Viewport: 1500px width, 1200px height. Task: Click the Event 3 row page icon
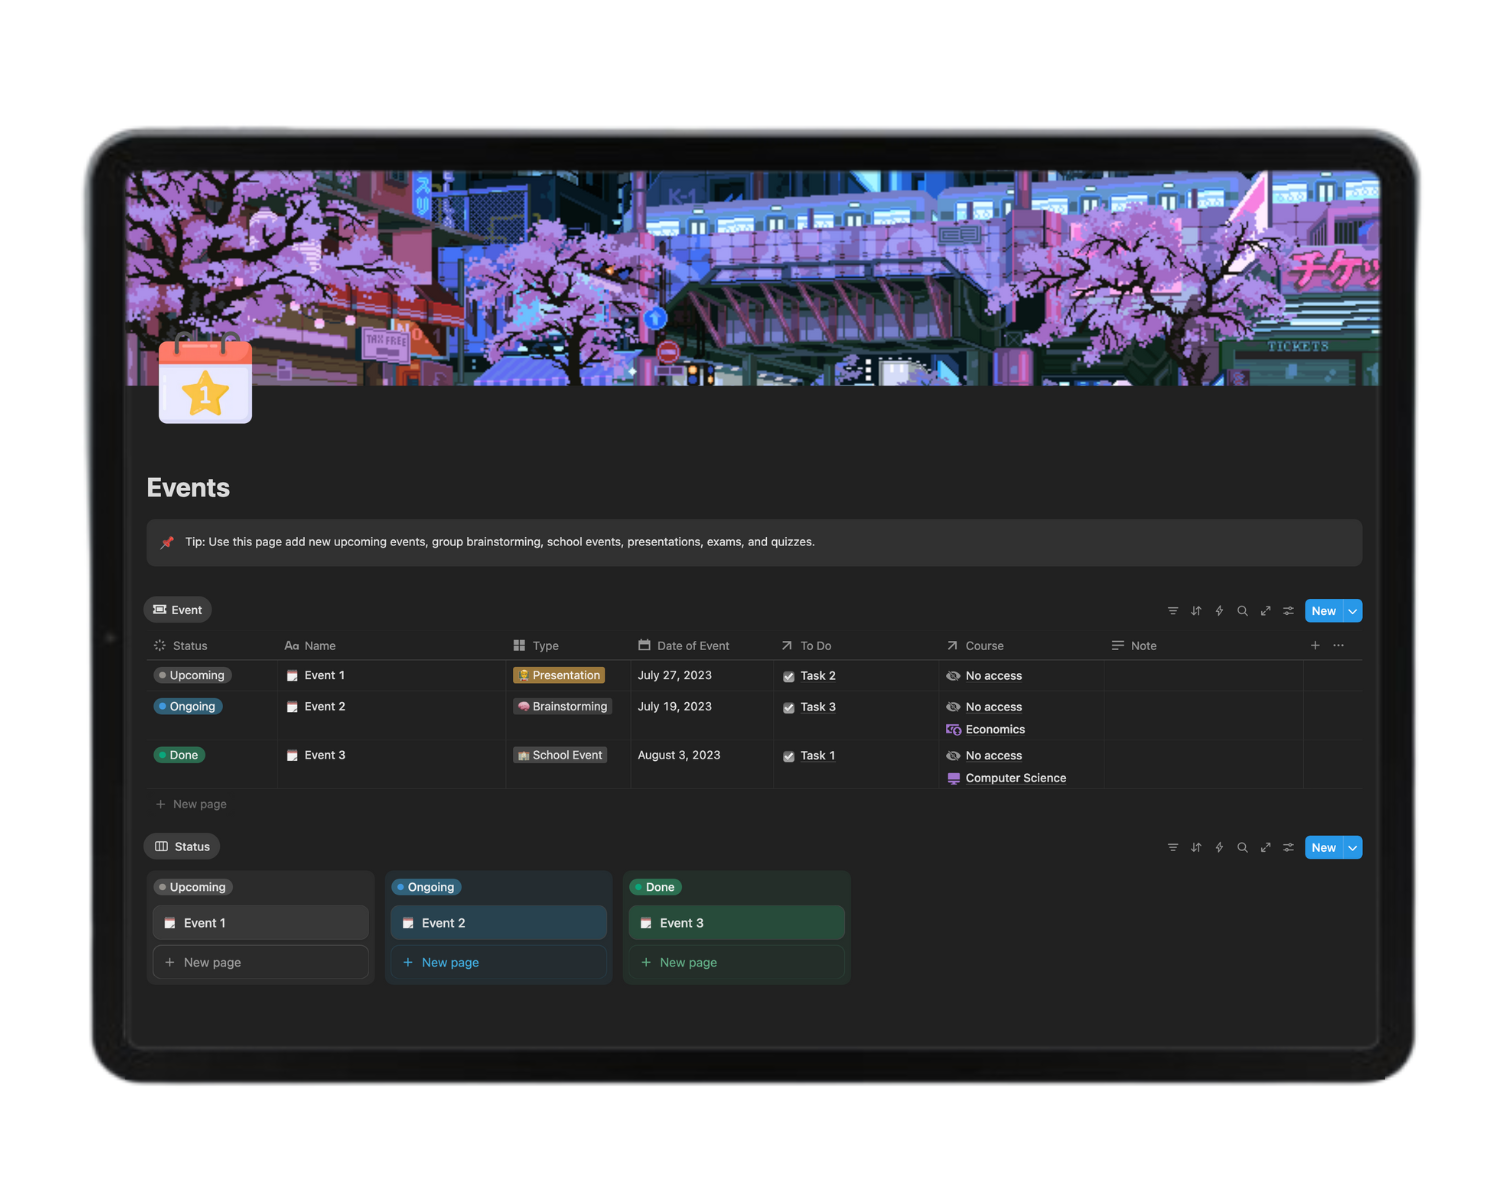coord(292,756)
